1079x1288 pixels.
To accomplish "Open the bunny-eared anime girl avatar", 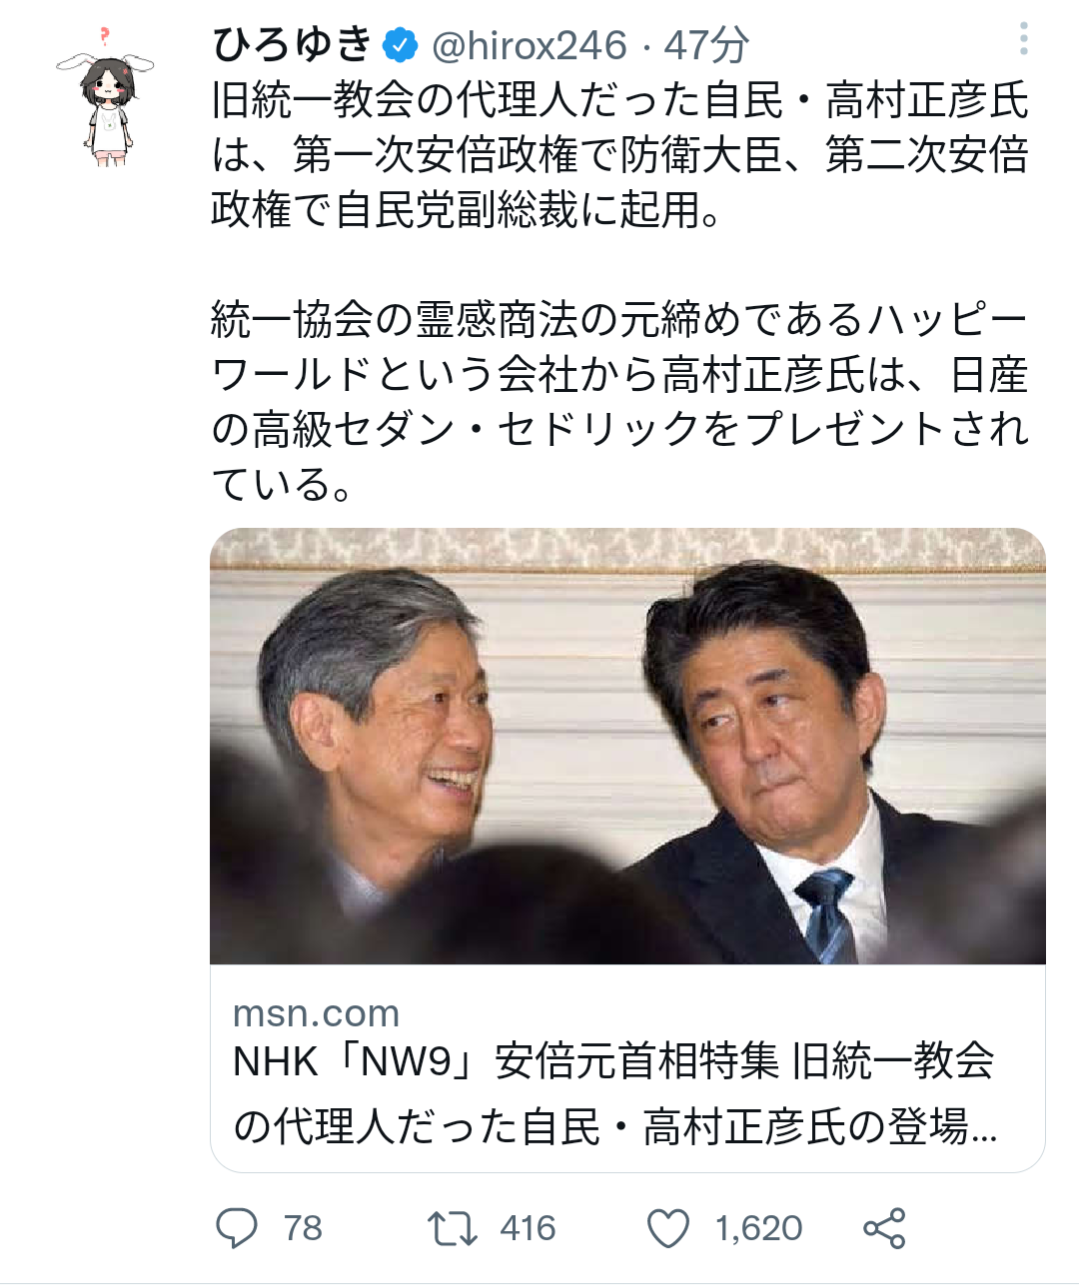I will 106,97.
